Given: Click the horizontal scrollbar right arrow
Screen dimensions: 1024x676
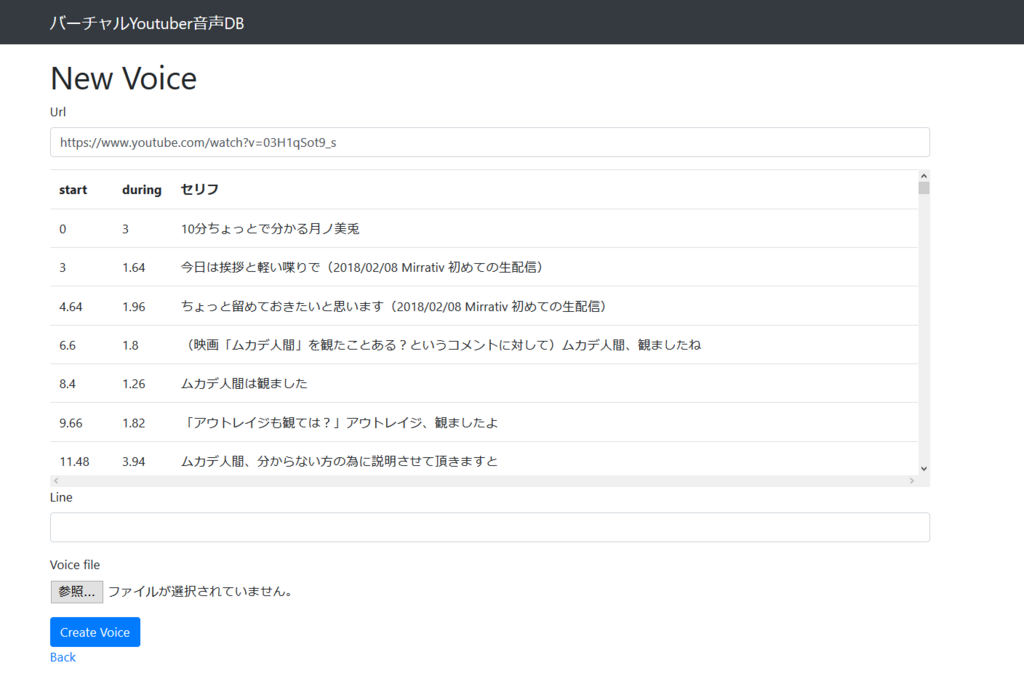Looking at the screenshot, I should (x=912, y=481).
